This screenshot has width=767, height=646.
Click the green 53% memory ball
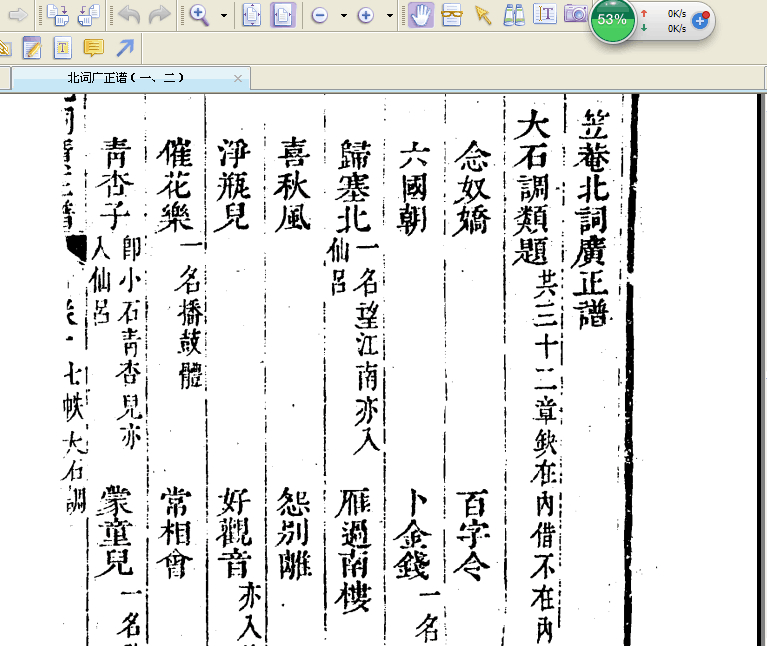[x=611, y=20]
